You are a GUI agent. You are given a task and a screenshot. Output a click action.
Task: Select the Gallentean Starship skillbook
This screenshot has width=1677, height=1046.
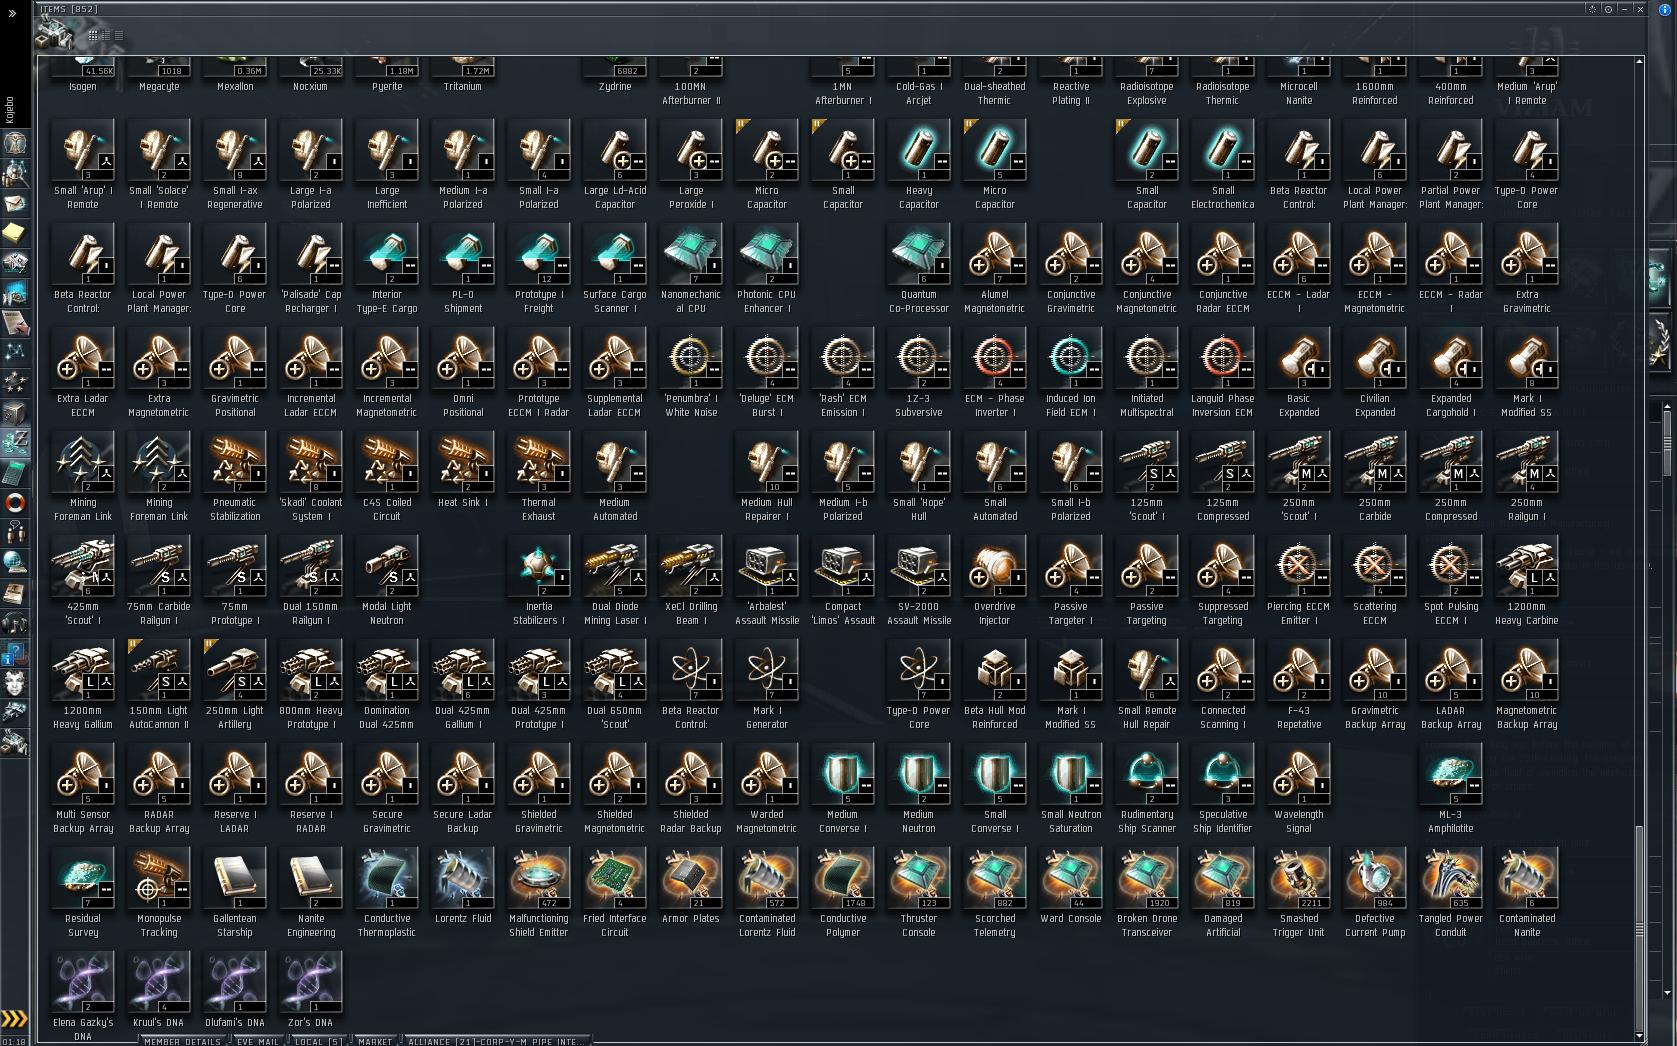[x=235, y=892]
